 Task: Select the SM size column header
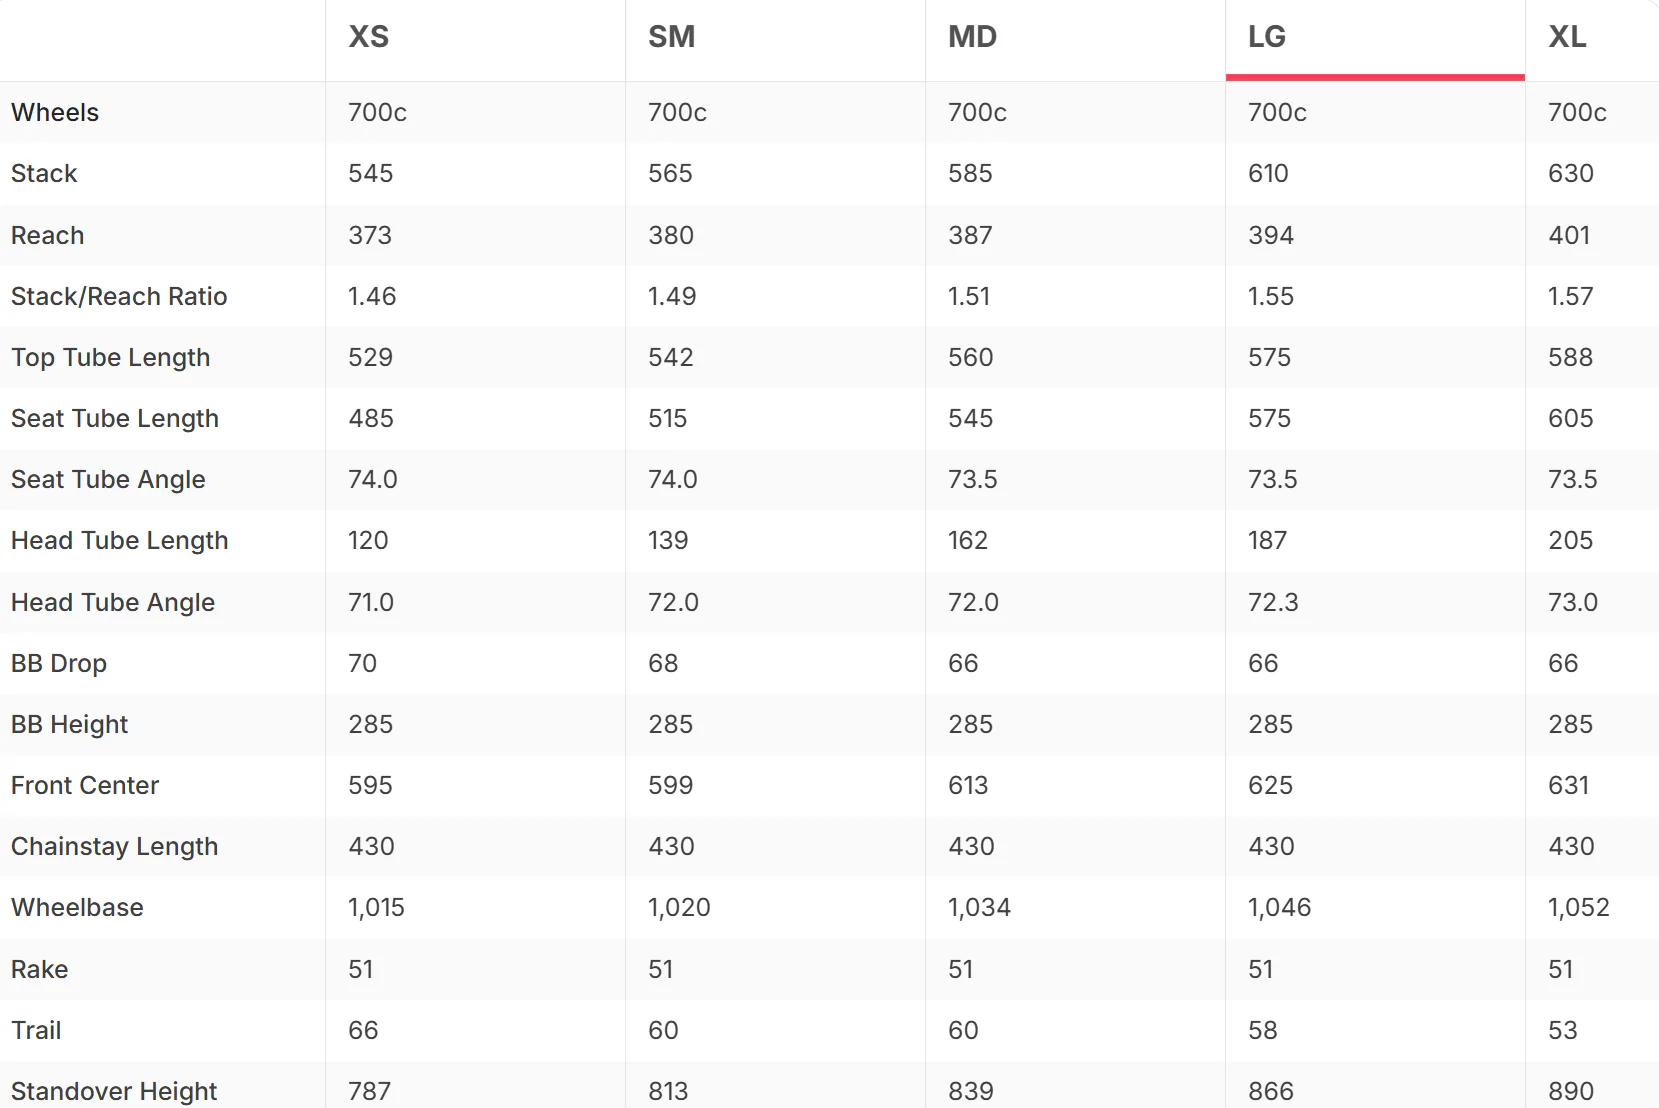point(671,37)
